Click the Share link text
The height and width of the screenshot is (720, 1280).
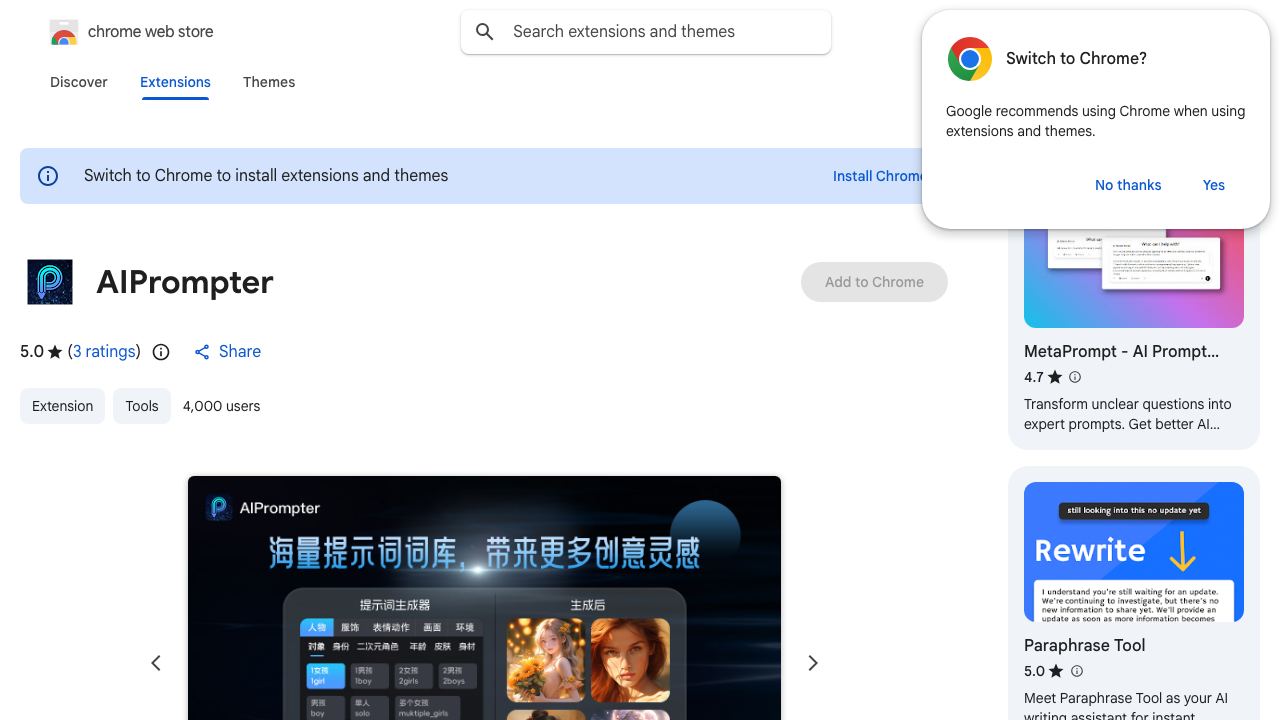coord(240,352)
